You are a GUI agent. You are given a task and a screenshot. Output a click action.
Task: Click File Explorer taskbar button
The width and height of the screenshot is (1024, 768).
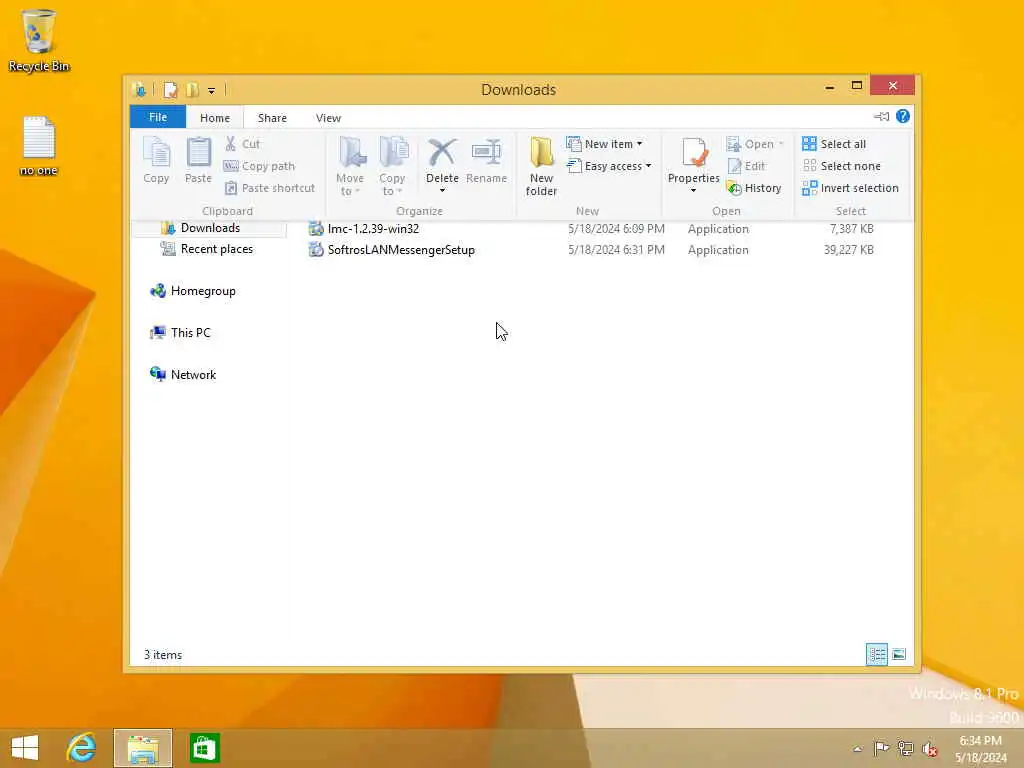pyautogui.click(x=143, y=748)
